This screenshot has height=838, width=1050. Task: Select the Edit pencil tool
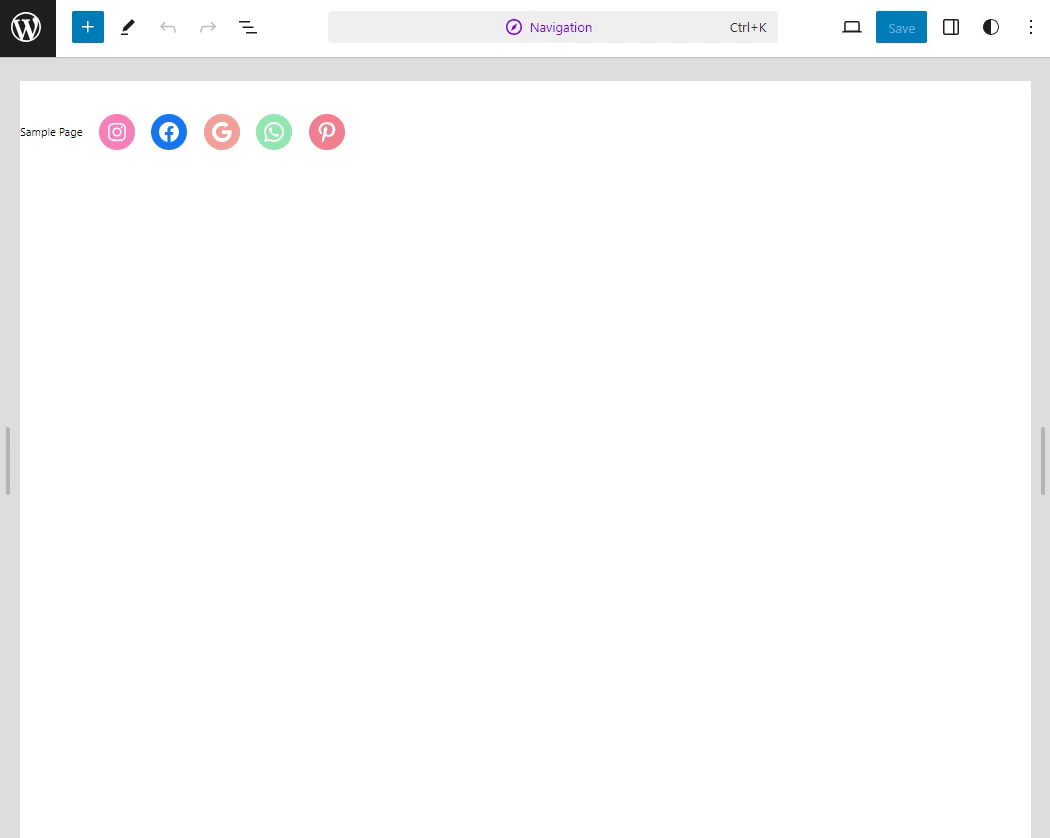(128, 27)
